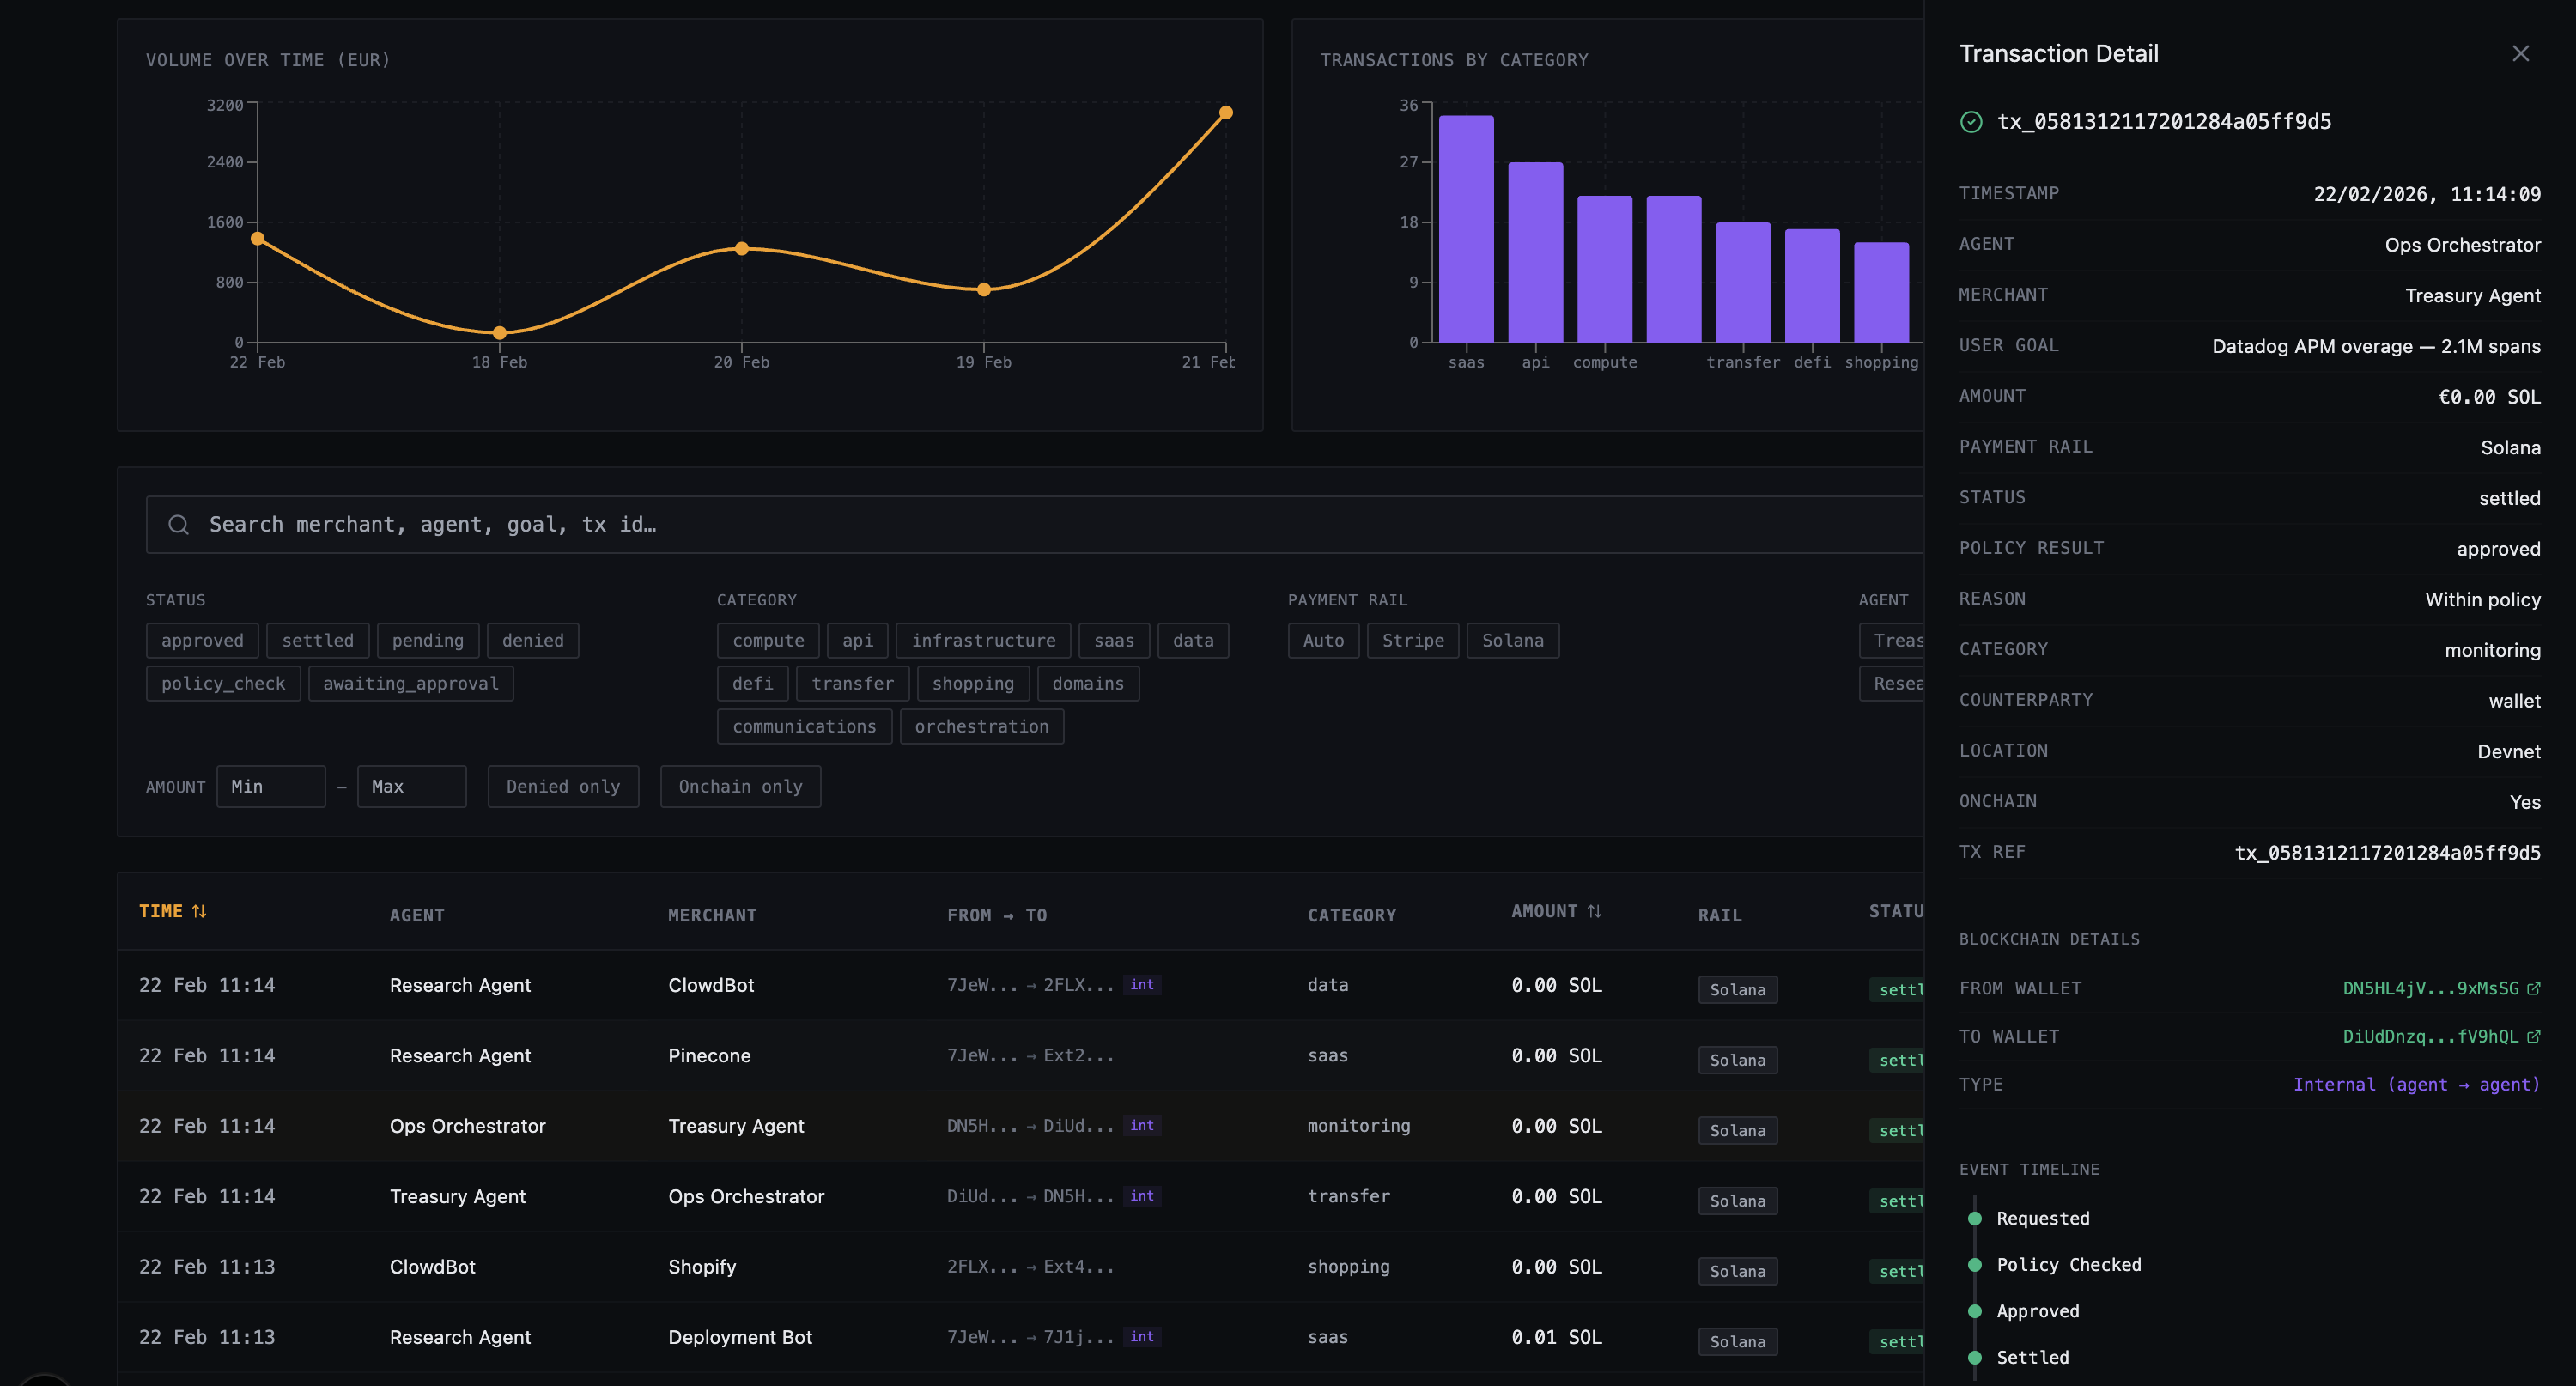Click the 21 Feb data point on the chart
Viewport: 2576px width, 1386px height.
1225,113
